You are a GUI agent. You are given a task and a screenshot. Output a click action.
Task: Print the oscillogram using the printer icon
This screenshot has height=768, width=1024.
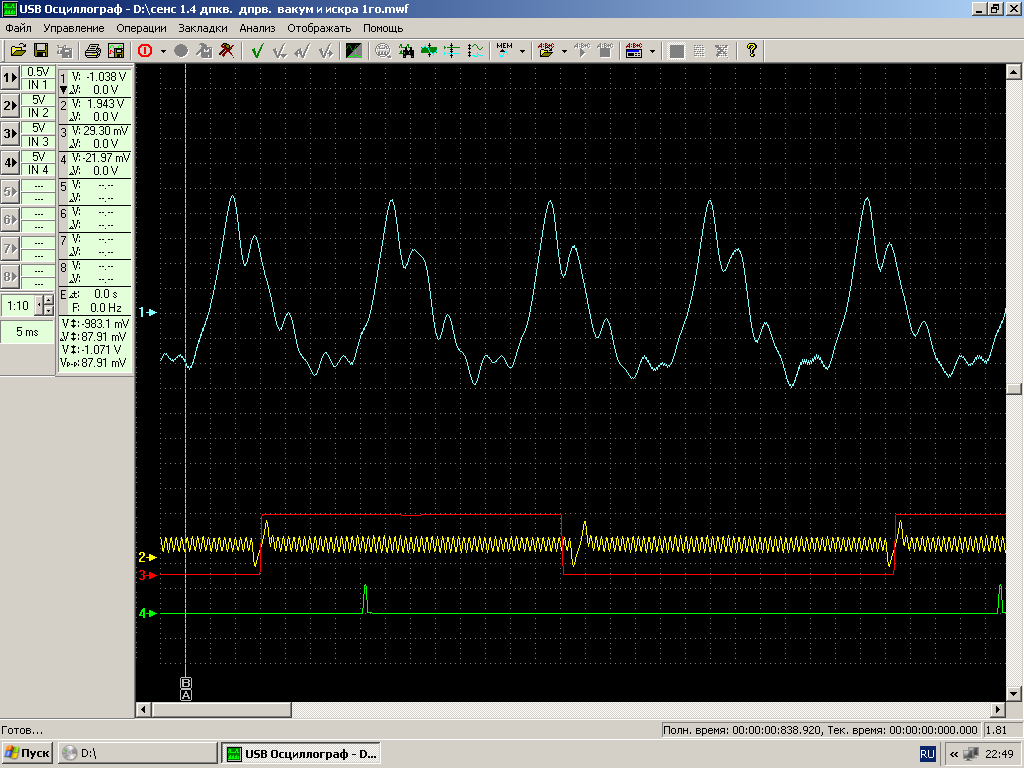click(x=93, y=50)
